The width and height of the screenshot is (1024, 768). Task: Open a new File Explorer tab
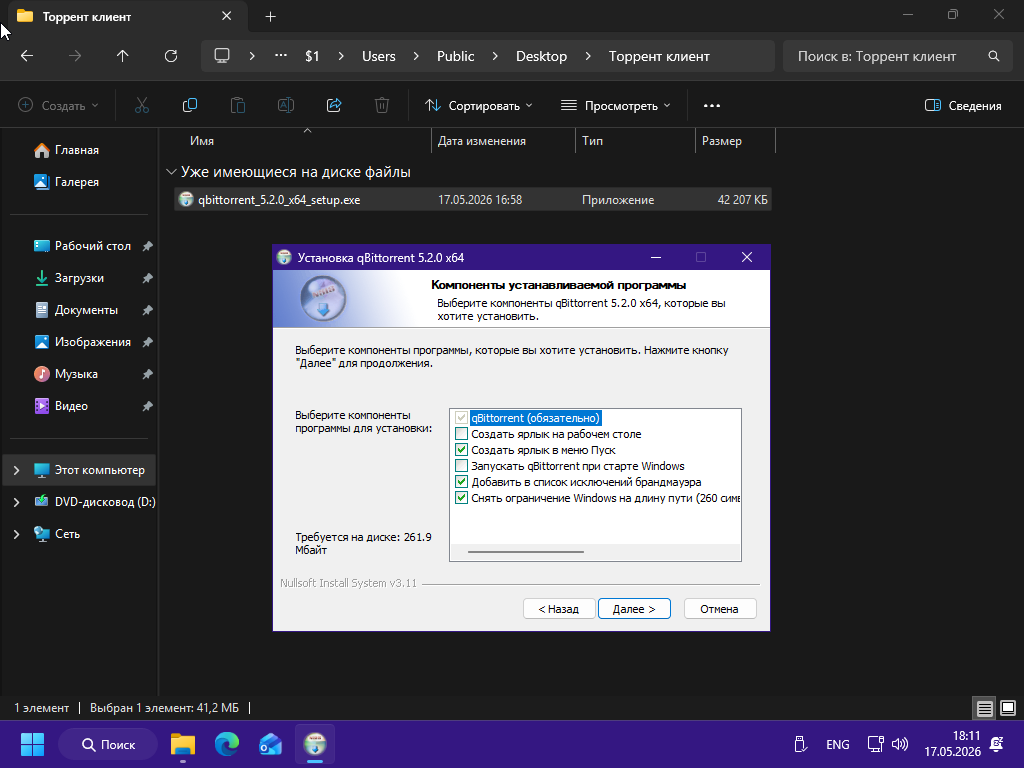click(x=270, y=16)
